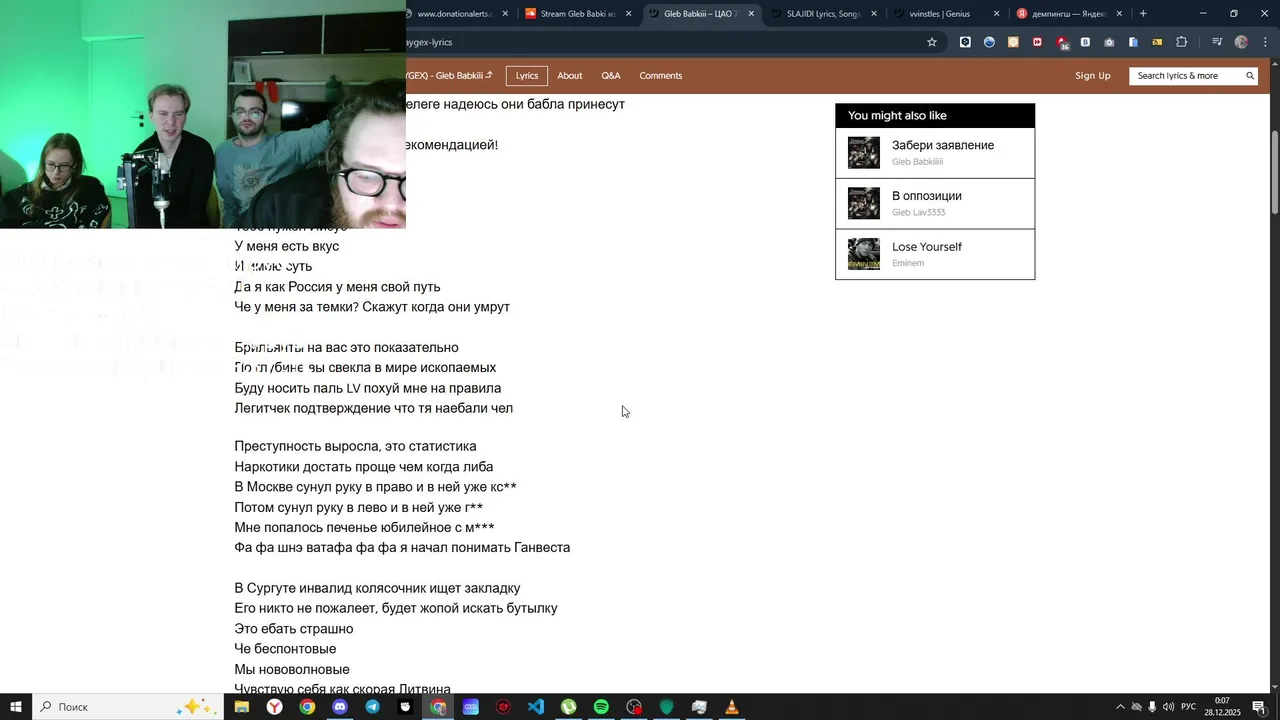The height and width of the screenshot is (720, 1280).
Task: Open a new browser tab with plus
Action: [x=1143, y=14]
